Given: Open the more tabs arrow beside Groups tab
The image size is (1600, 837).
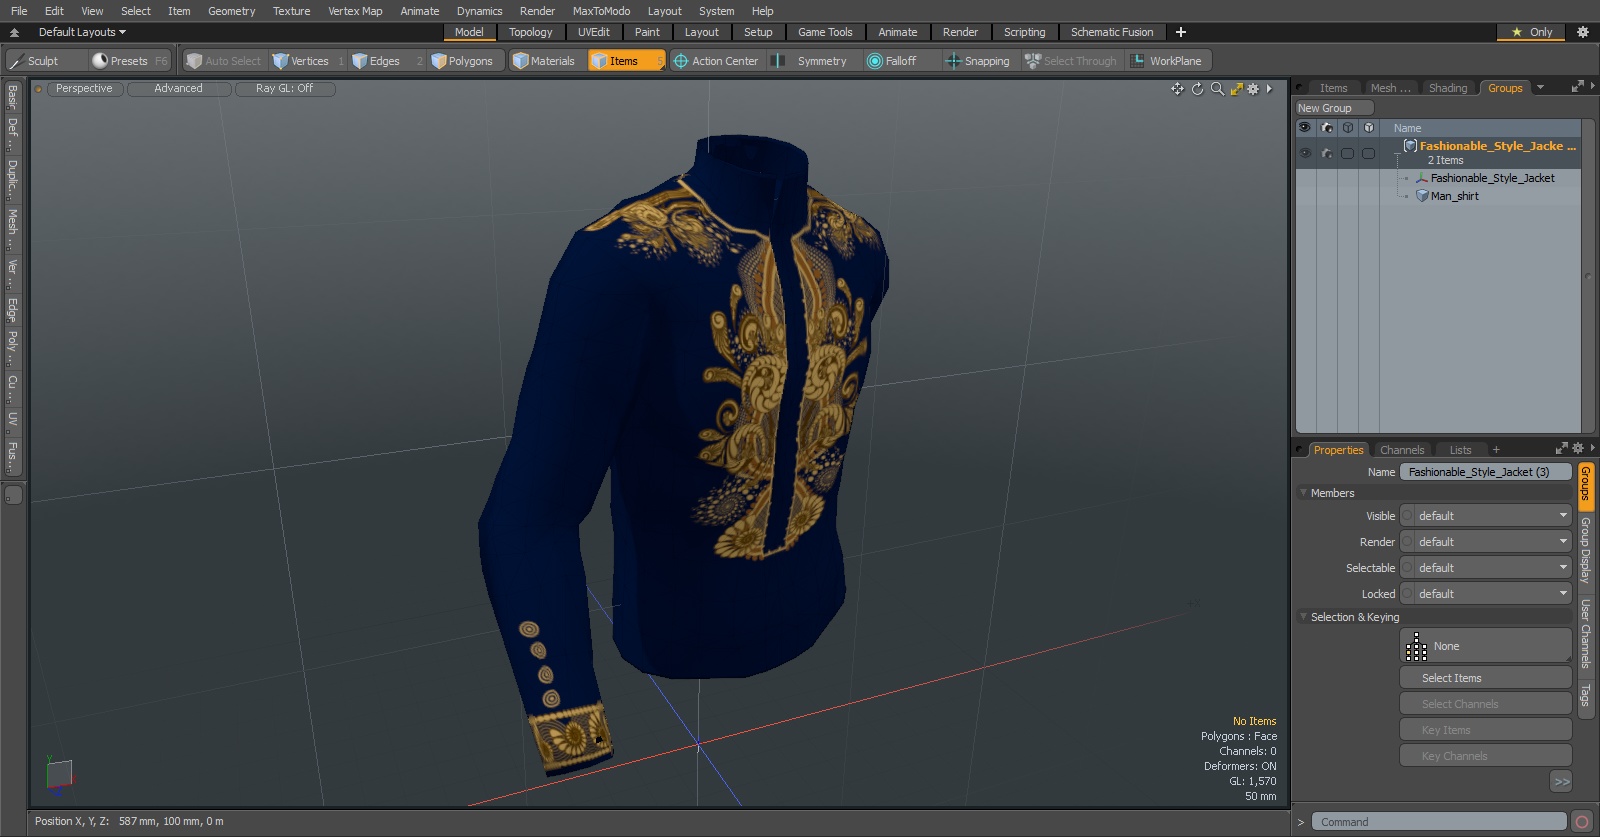Looking at the screenshot, I should (x=1540, y=88).
